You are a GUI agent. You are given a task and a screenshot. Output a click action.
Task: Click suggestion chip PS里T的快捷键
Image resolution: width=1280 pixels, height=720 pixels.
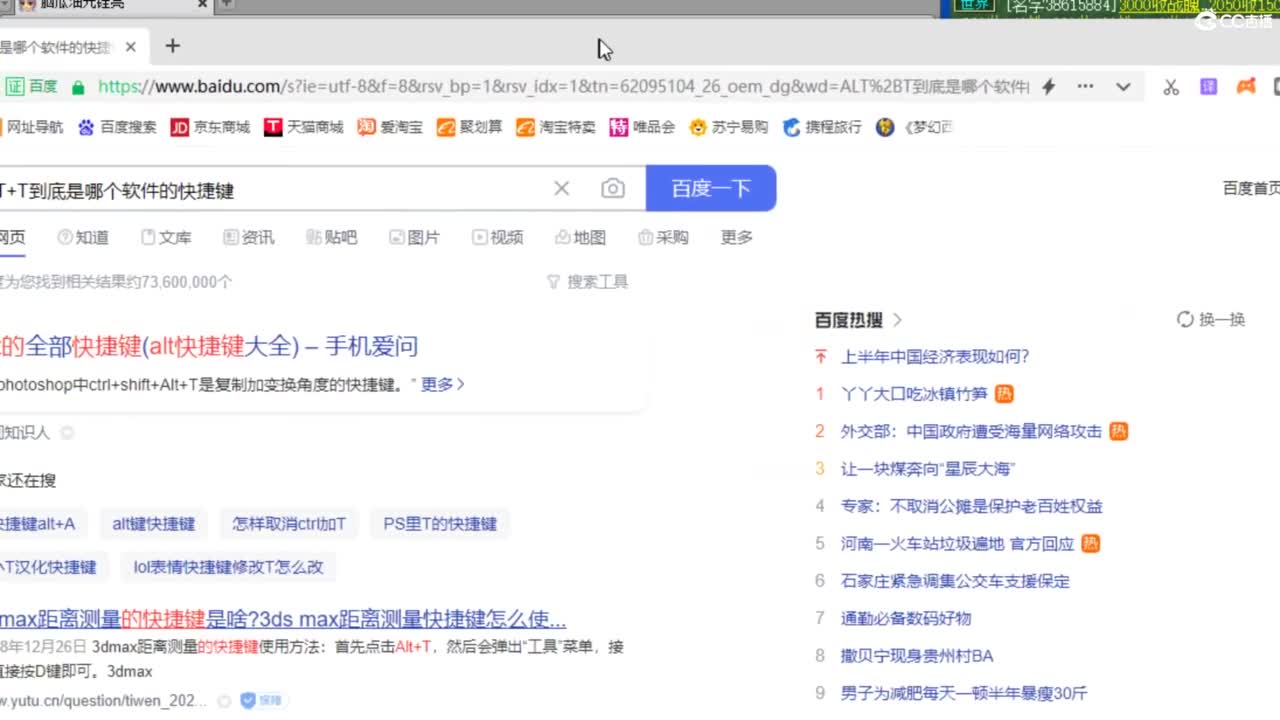440,524
